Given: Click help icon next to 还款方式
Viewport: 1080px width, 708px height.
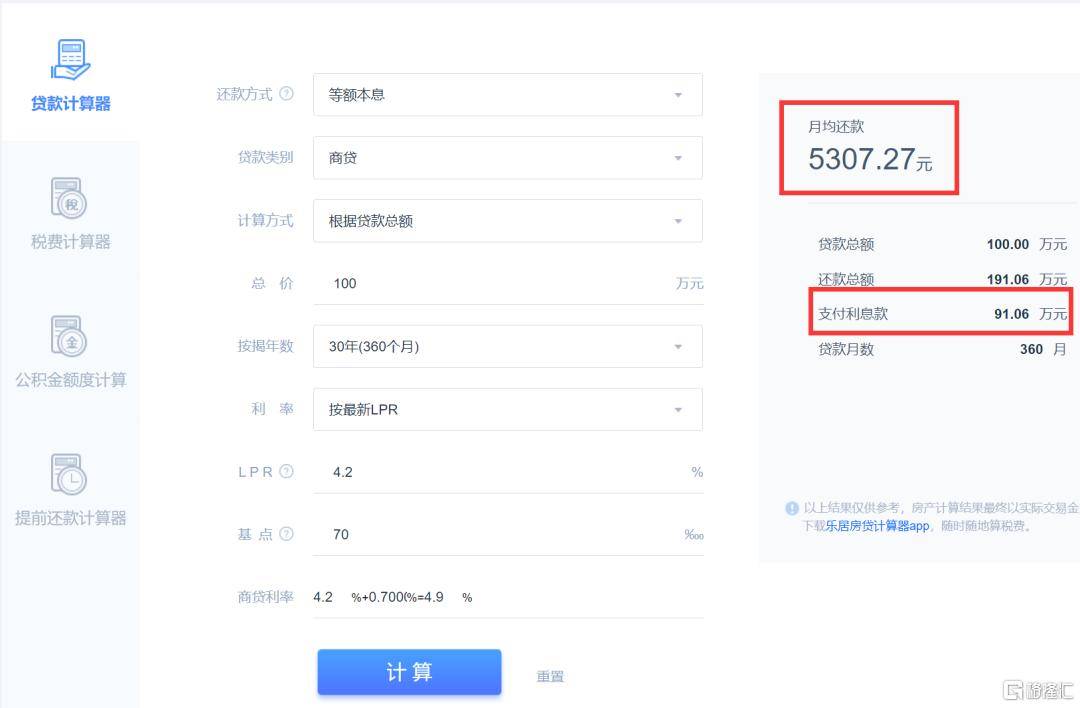Looking at the screenshot, I should coord(287,94).
